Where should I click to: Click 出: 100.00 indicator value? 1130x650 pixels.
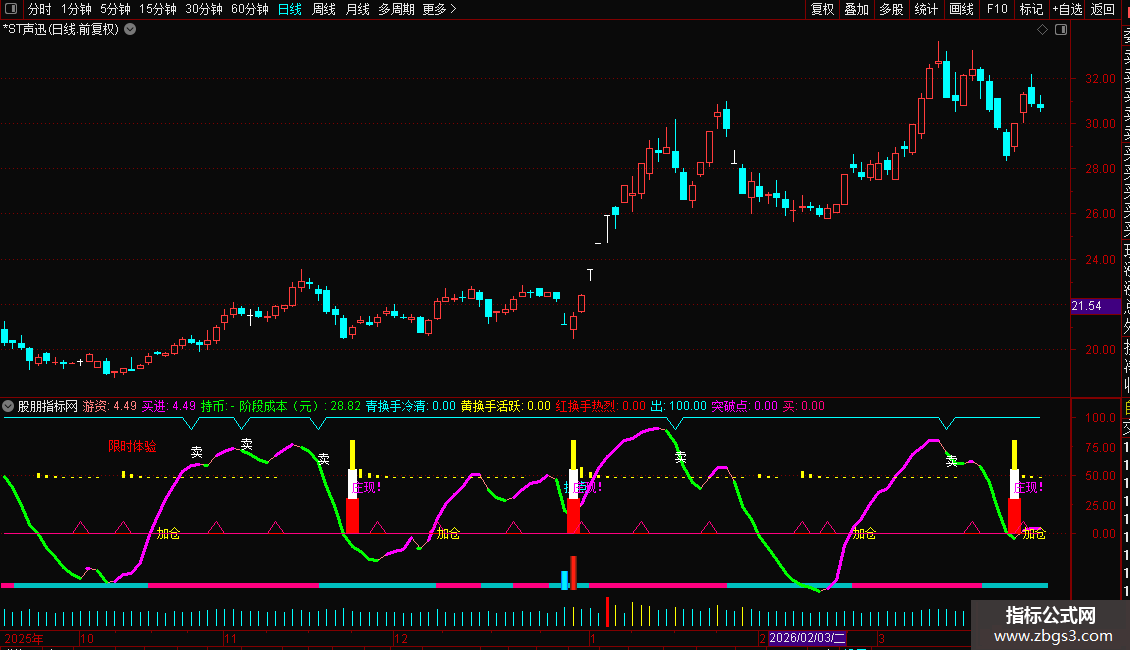pyautogui.click(x=678, y=406)
